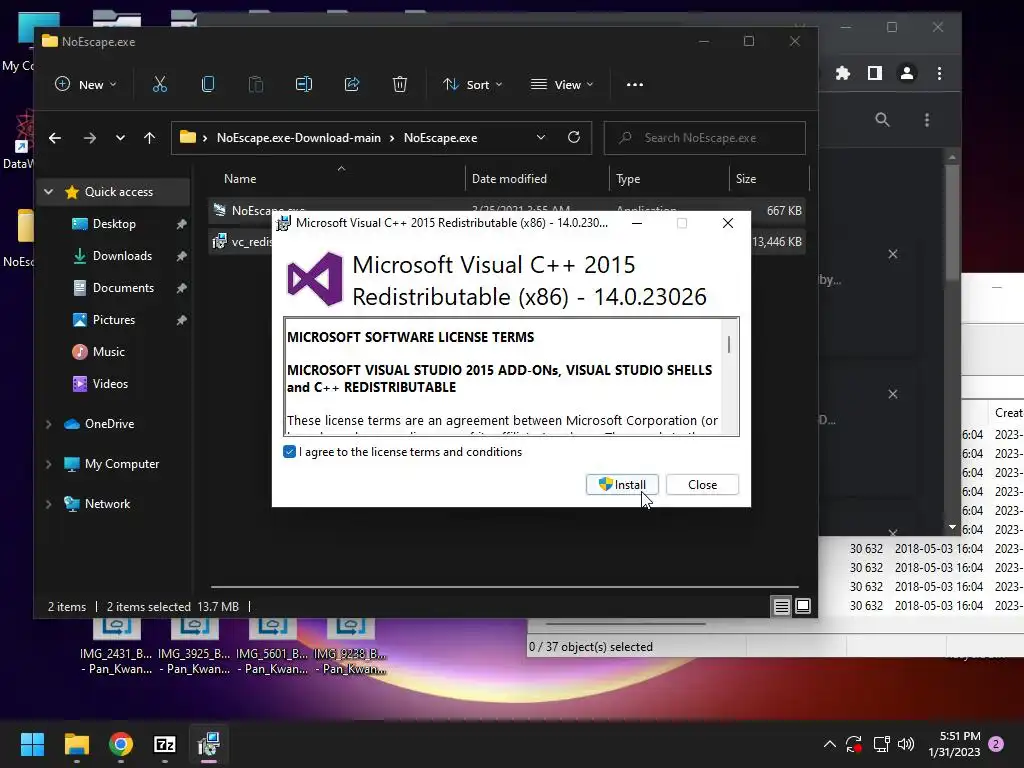Switch to details view in status bar
Image resolution: width=1024 pixels, height=768 pixels.
point(782,607)
